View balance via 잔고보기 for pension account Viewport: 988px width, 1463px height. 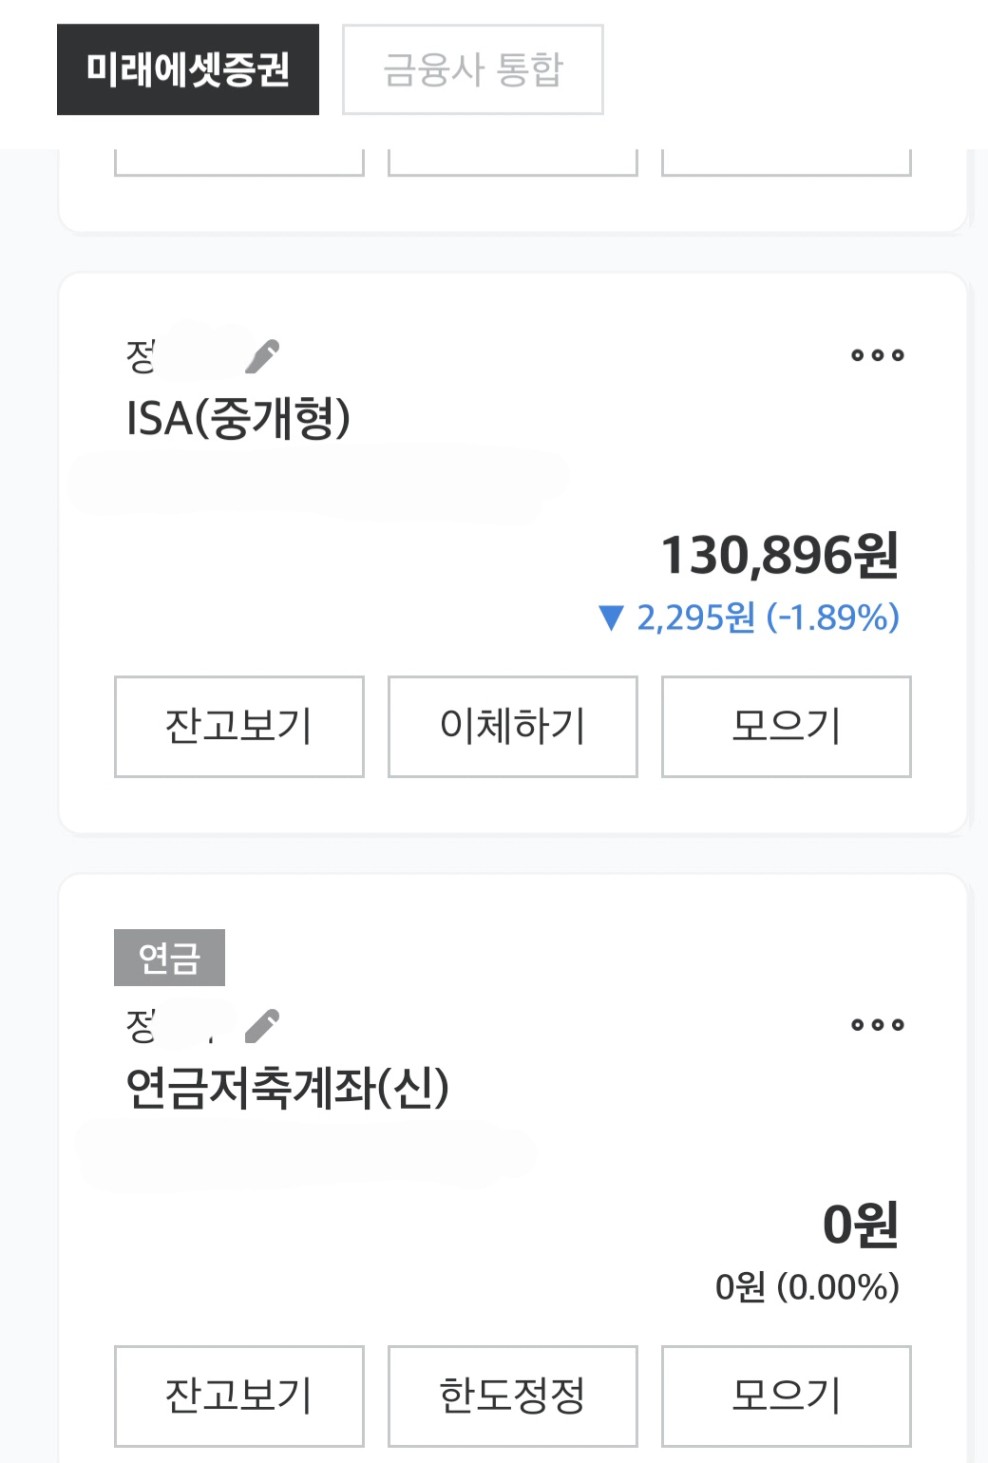click(x=239, y=1395)
